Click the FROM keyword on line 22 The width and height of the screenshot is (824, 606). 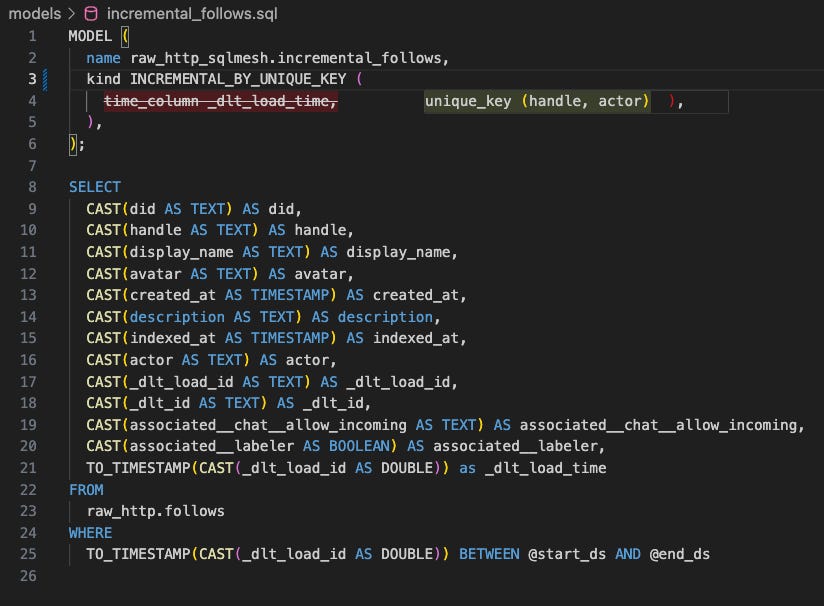(x=86, y=490)
